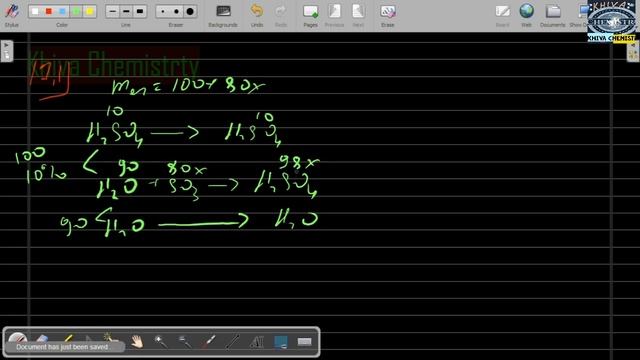Select the capture part of screen tool
Screen dimensions: 640x360
(281, 341)
